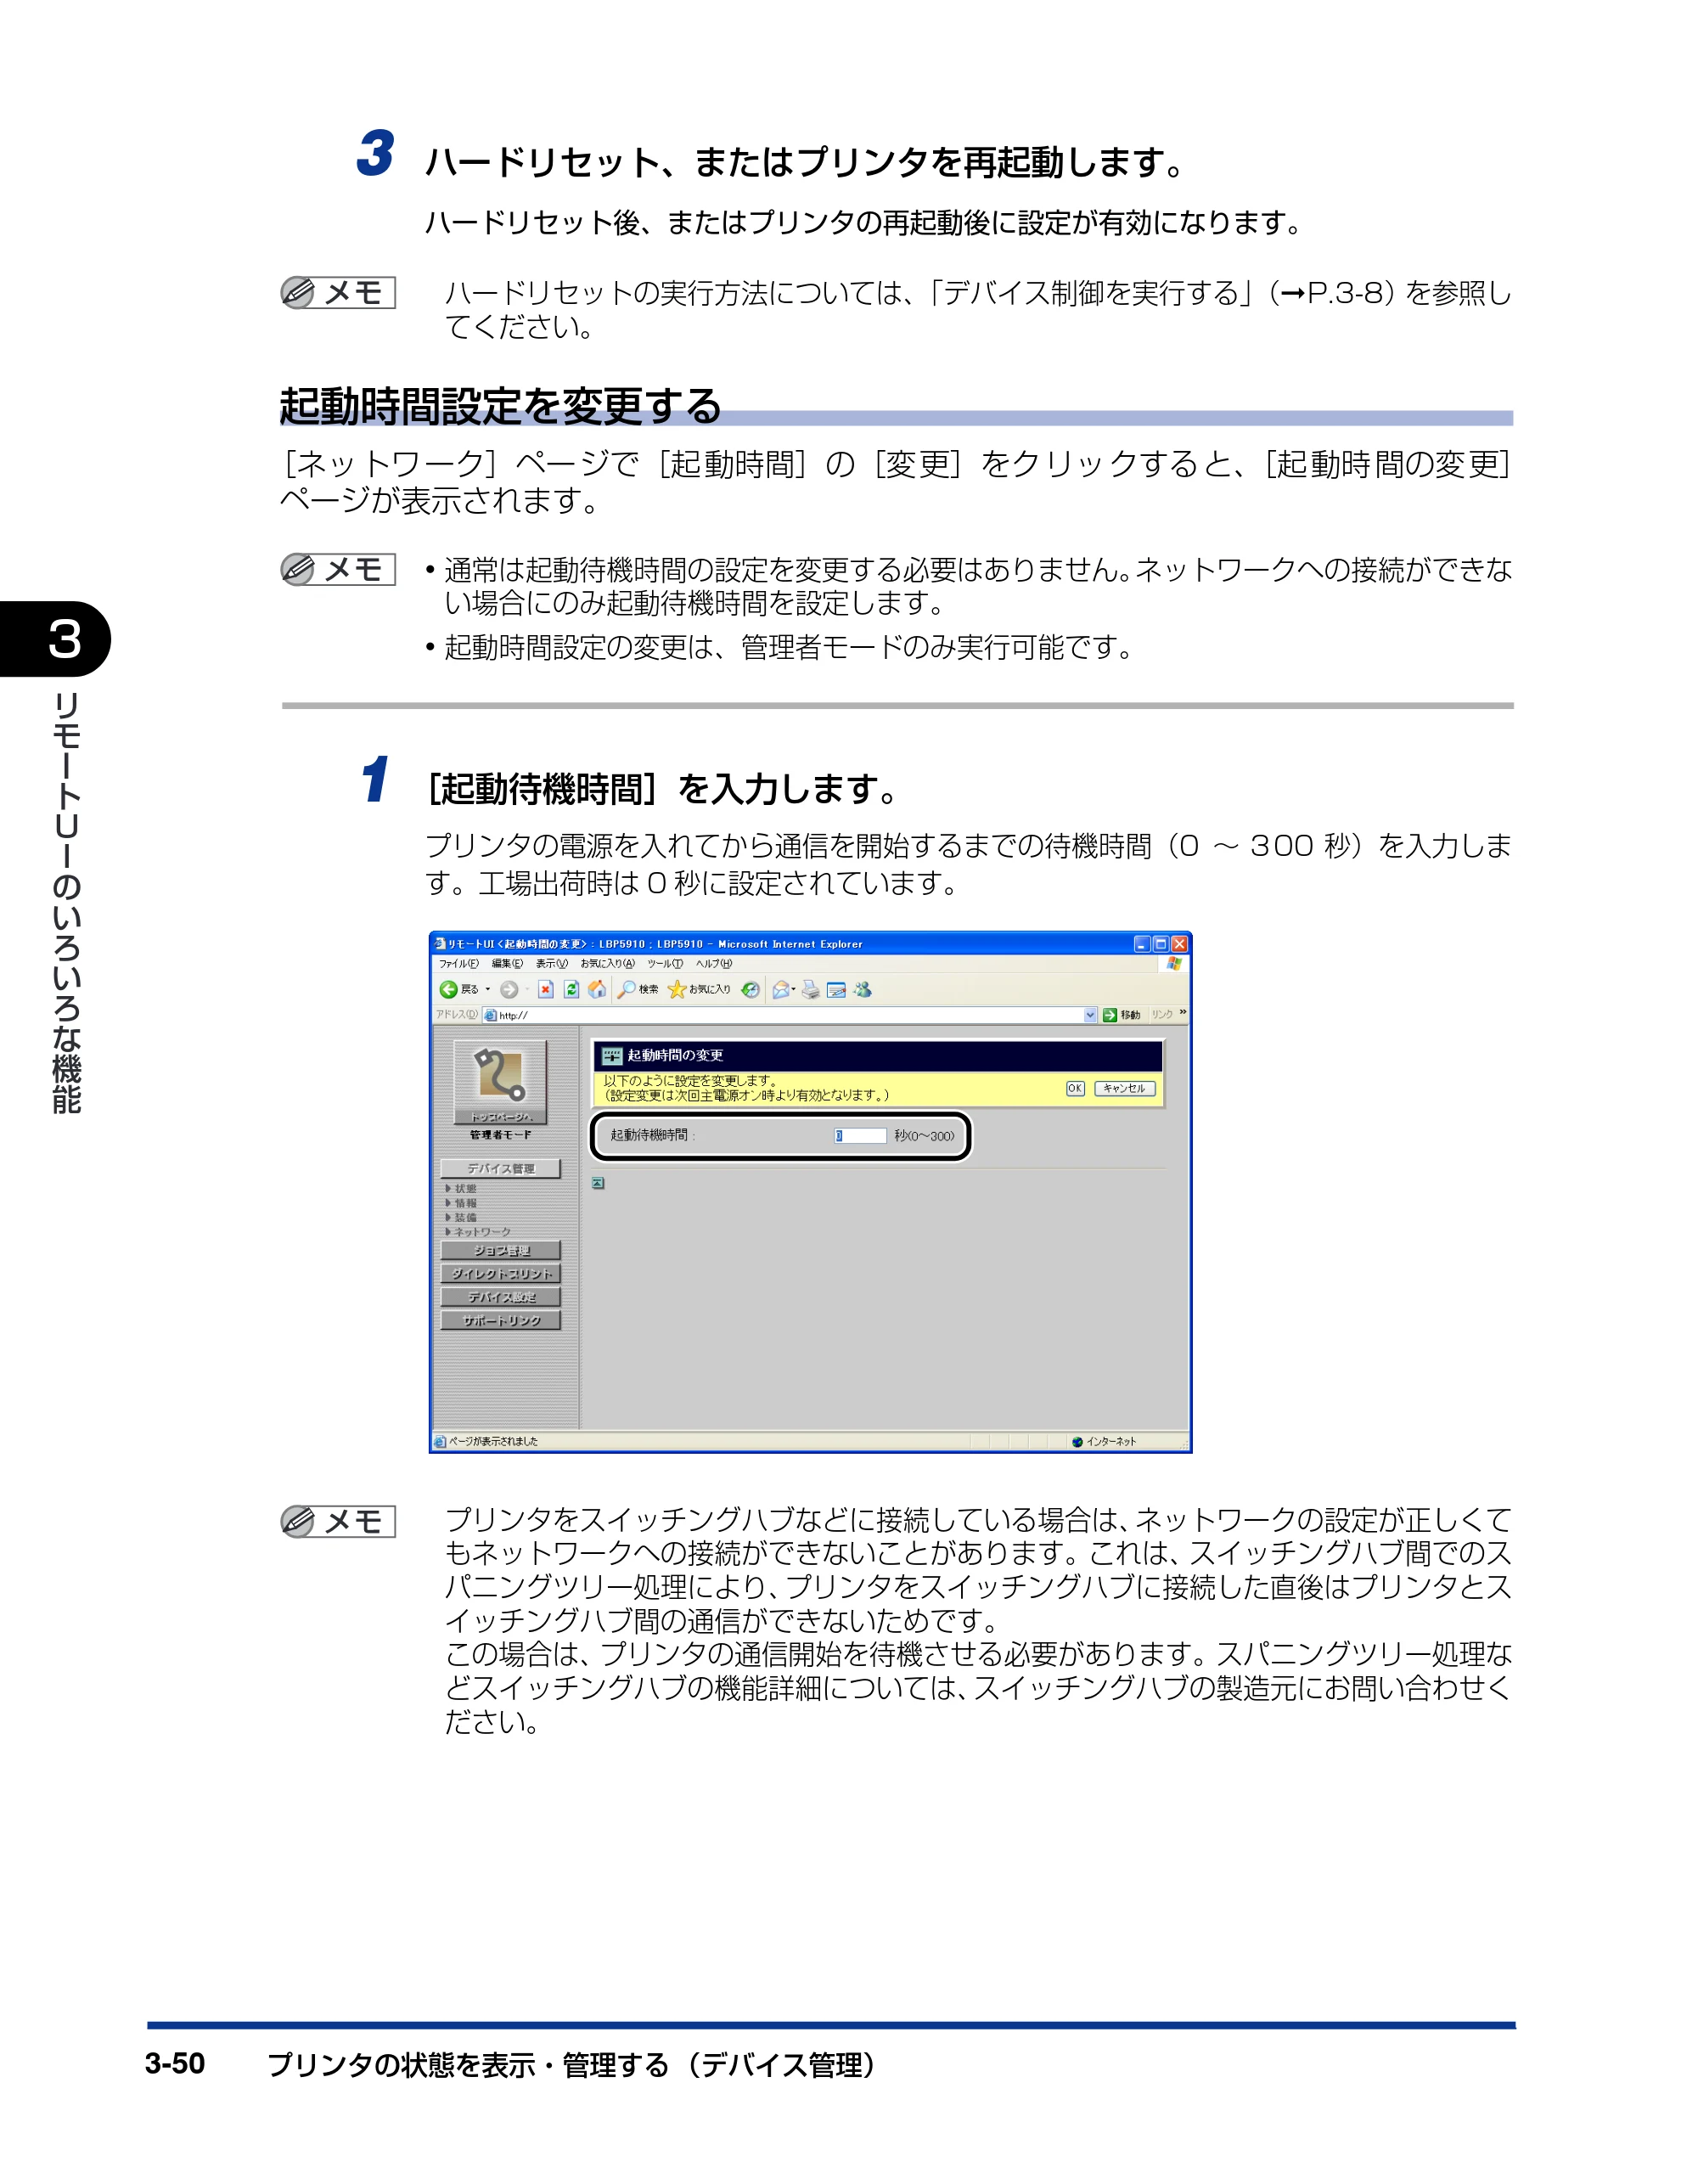The image size is (1698, 2184).
Task: Open the Mail icon dropdown arrow
Action: pos(794,989)
